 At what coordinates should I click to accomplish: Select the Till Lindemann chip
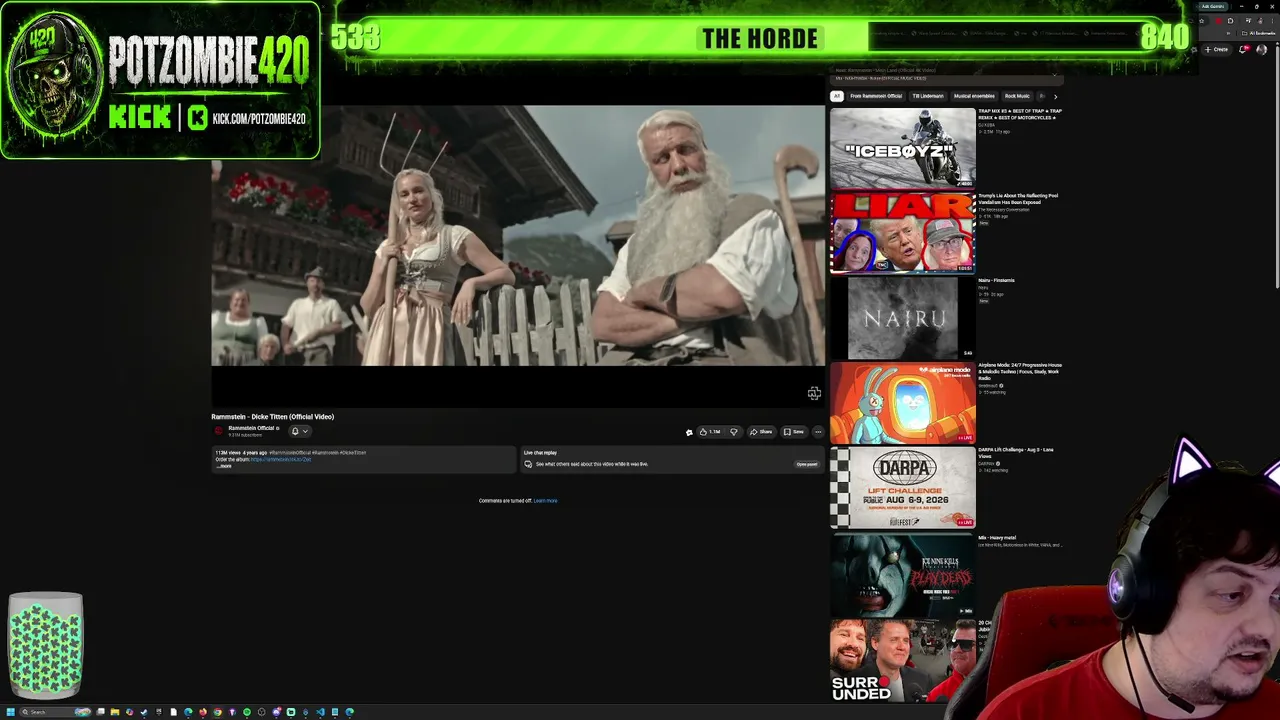[927, 96]
